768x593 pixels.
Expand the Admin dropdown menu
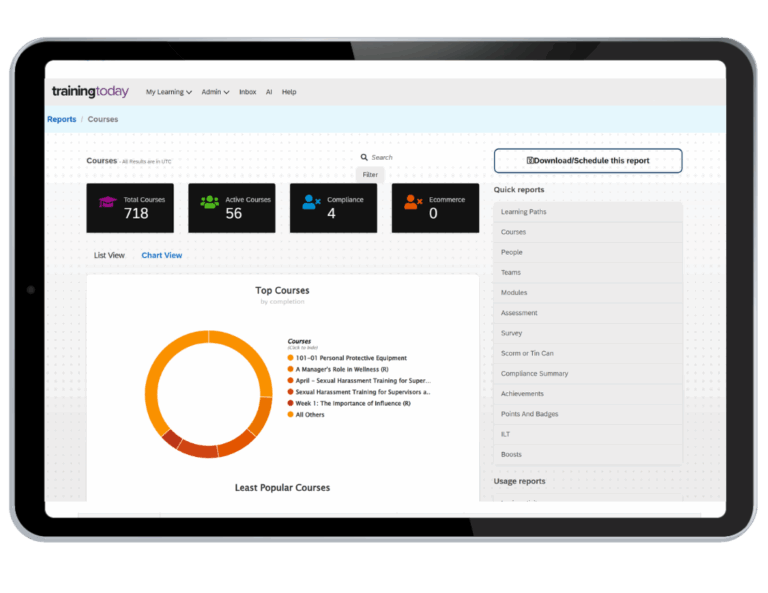[x=215, y=92]
